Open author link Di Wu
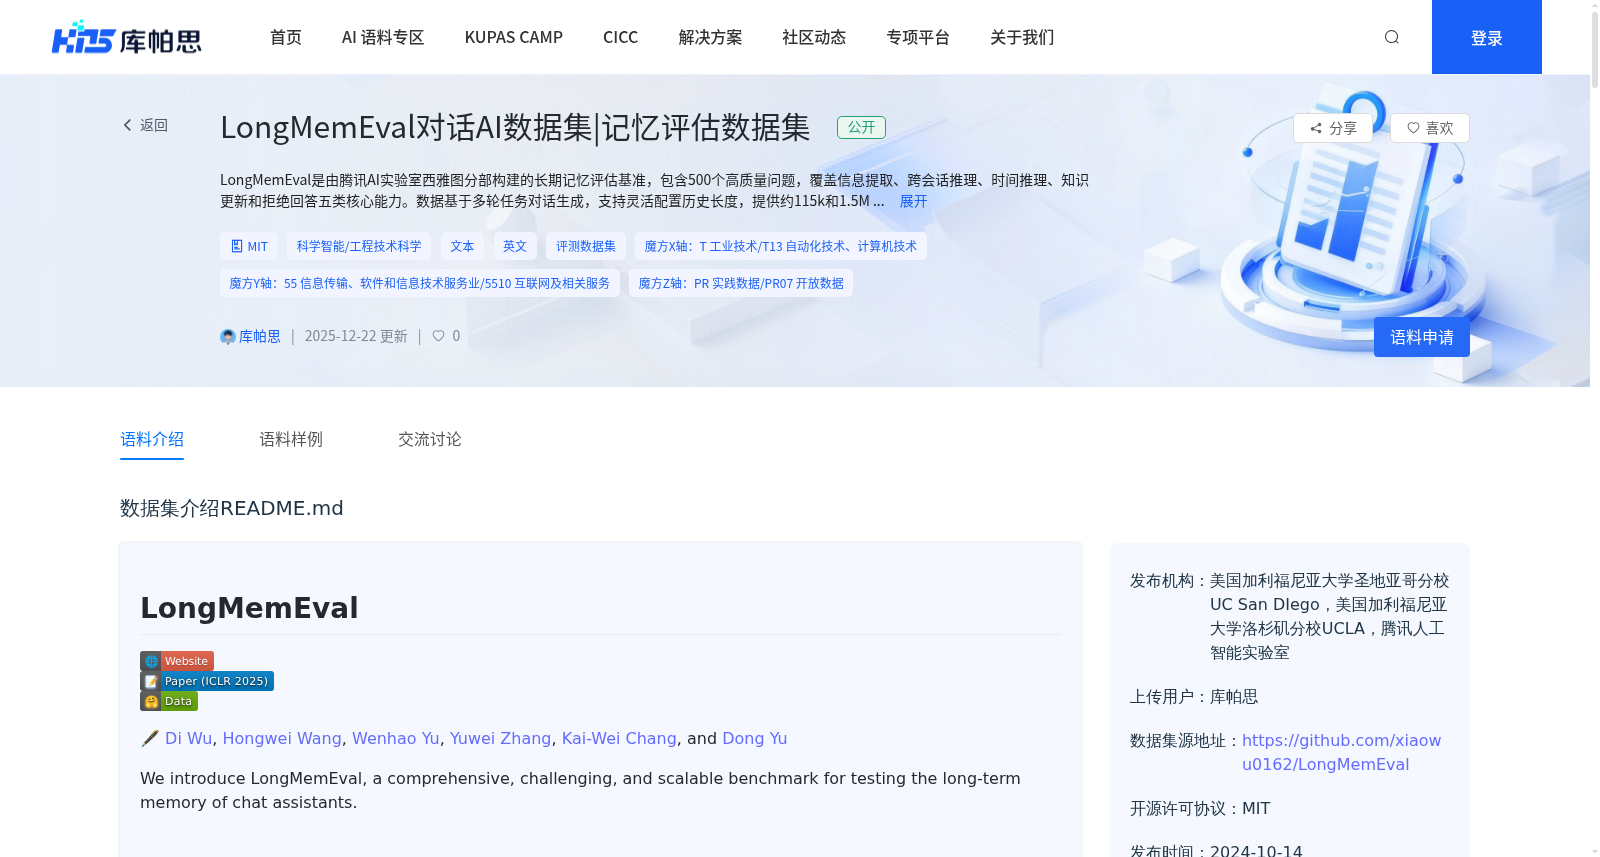 click(189, 738)
